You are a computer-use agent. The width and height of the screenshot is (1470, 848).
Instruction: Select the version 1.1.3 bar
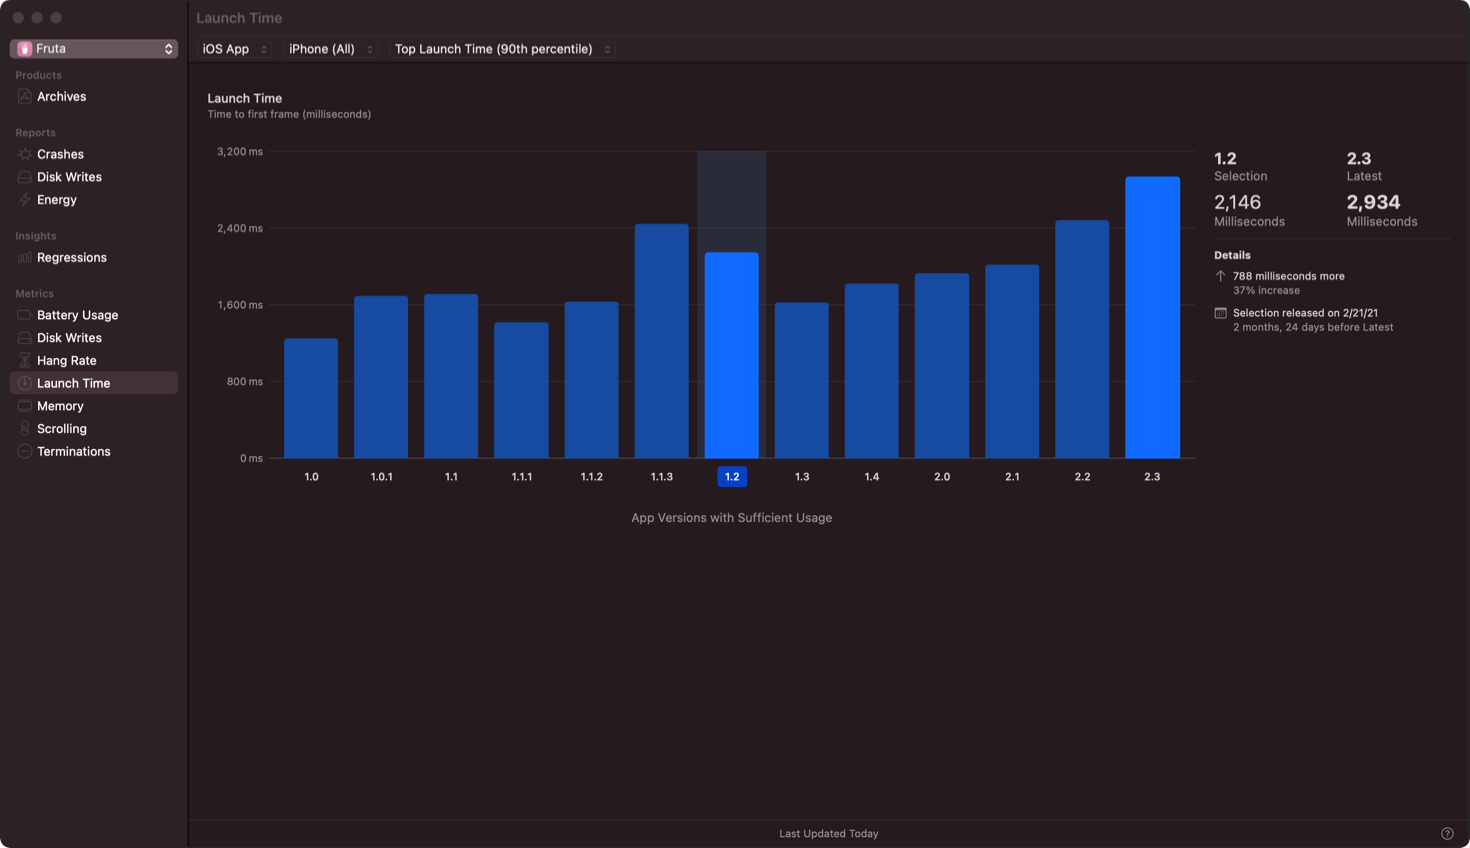point(661,341)
